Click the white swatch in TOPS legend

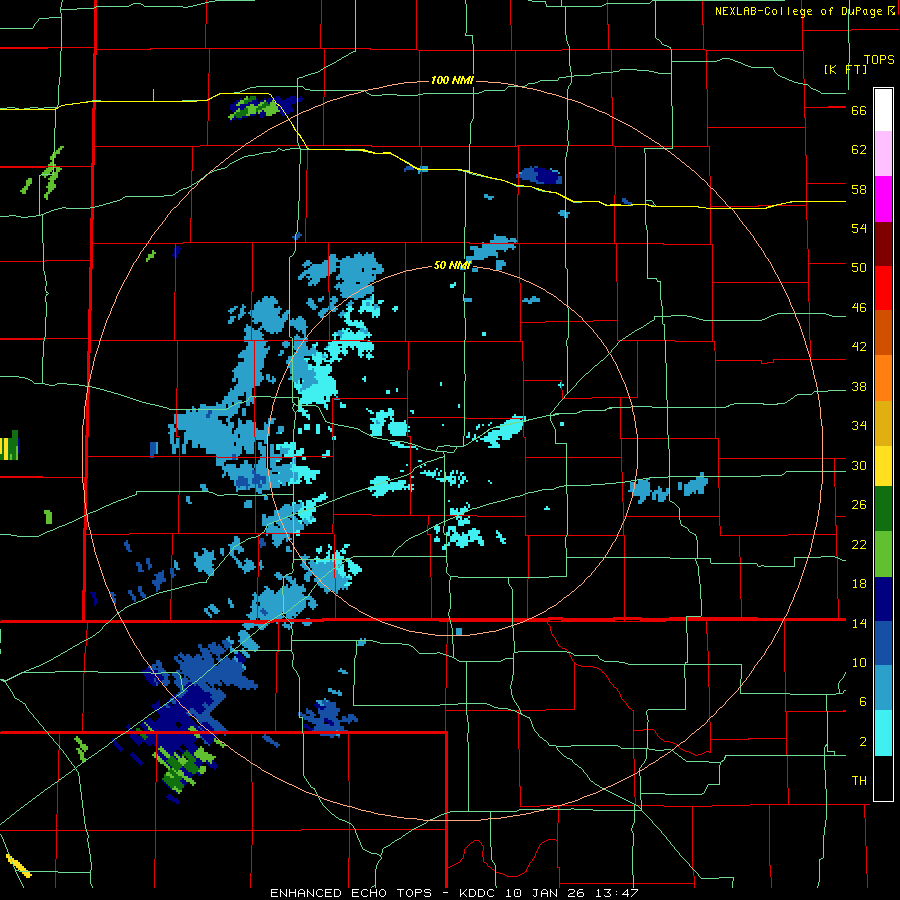(x=883, y=110)
